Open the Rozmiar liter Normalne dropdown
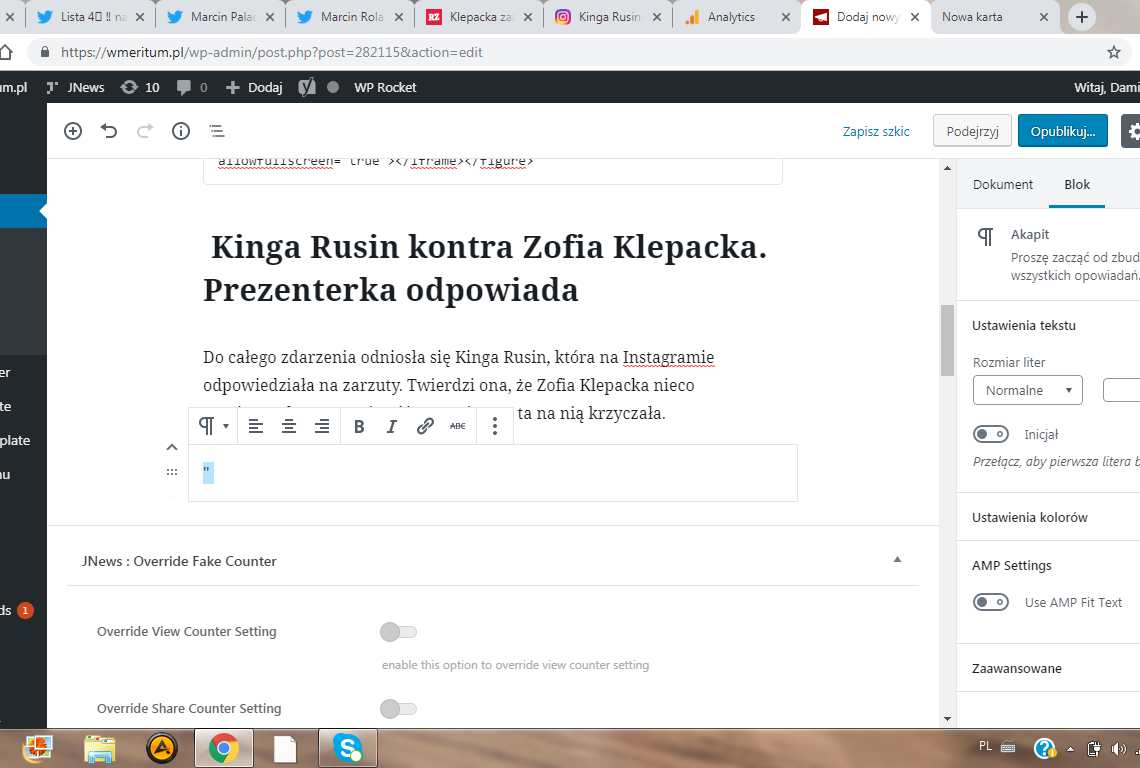1140x768 pixels. pos(1027,390)
